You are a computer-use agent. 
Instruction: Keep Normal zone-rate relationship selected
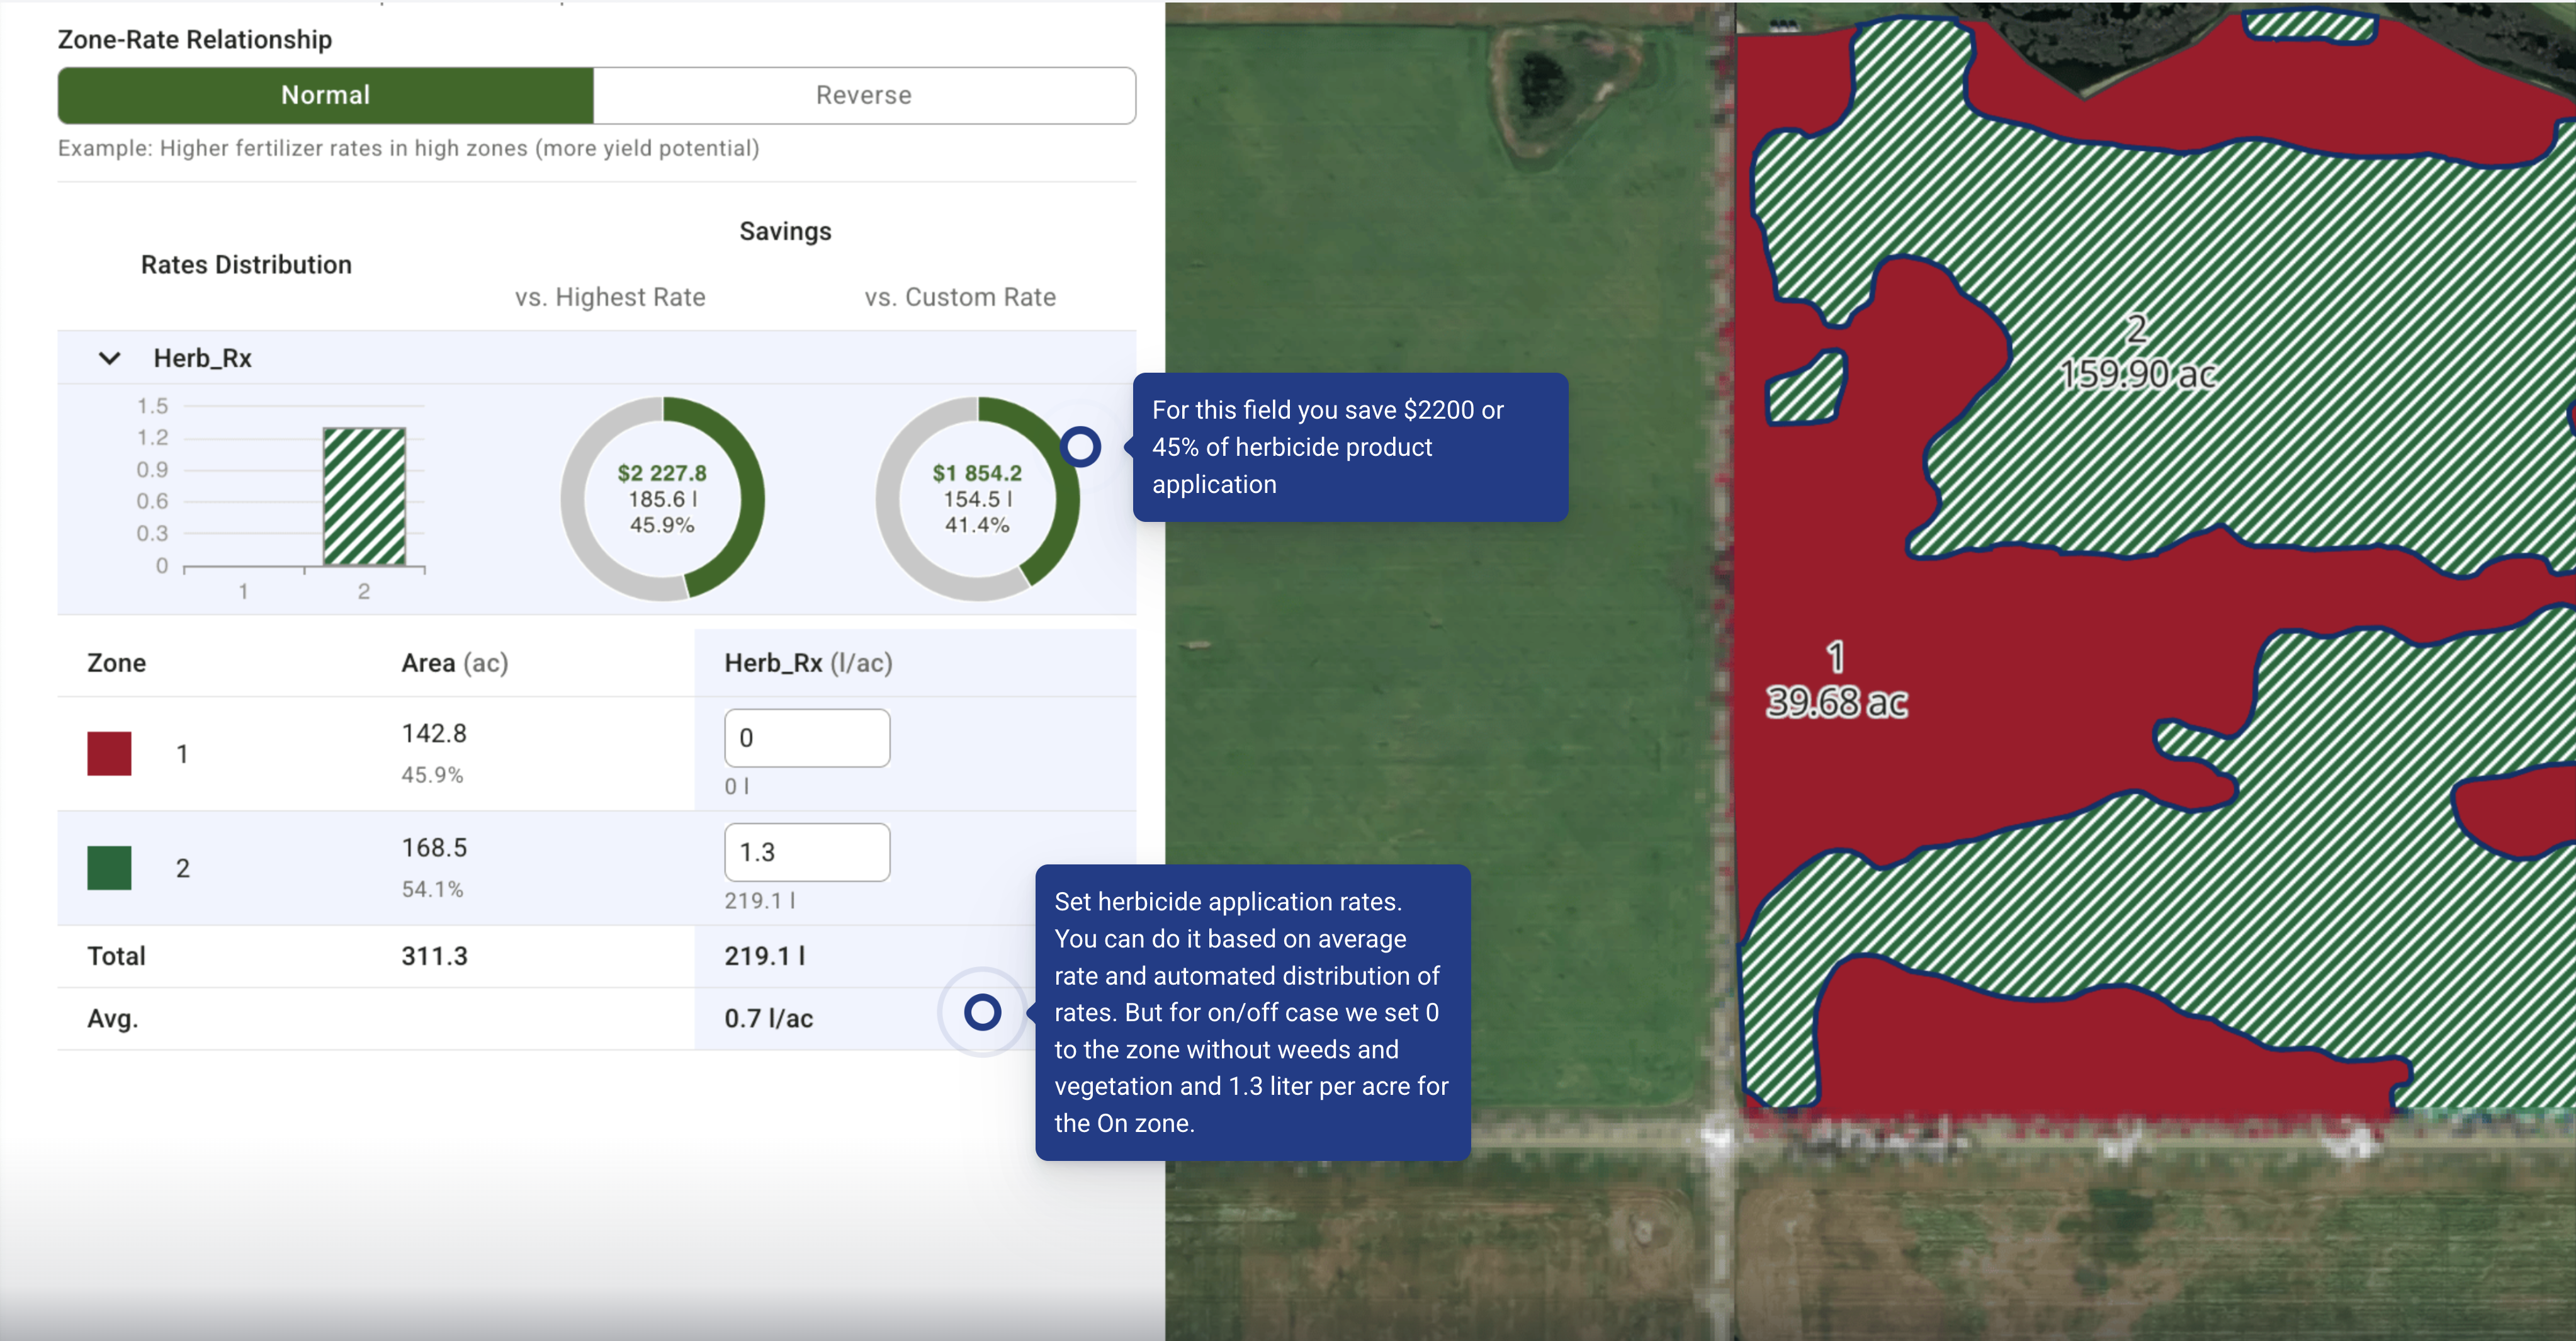pos(324,95)
